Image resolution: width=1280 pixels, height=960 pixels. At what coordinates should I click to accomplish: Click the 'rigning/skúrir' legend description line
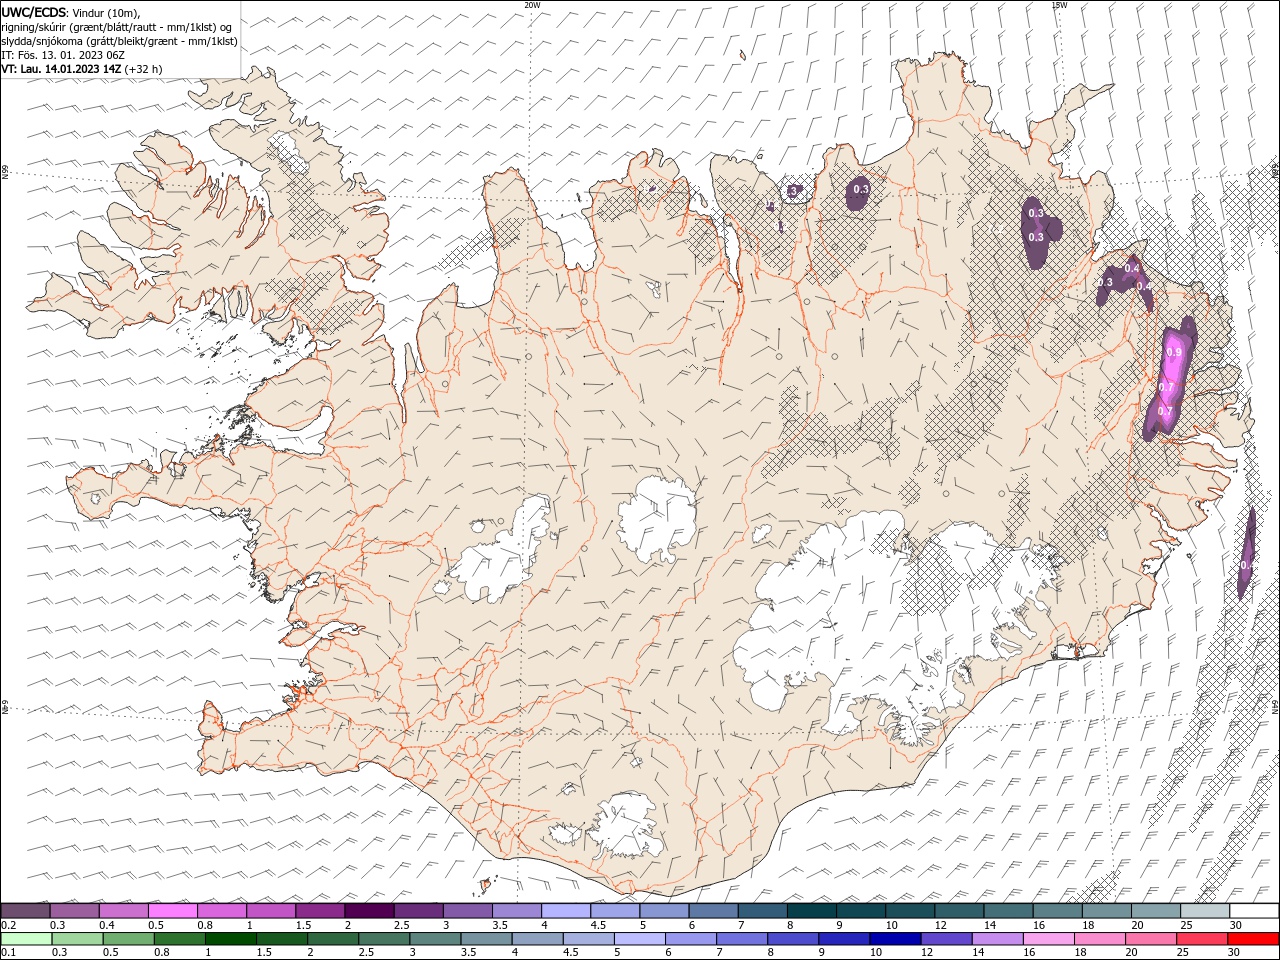117,27
